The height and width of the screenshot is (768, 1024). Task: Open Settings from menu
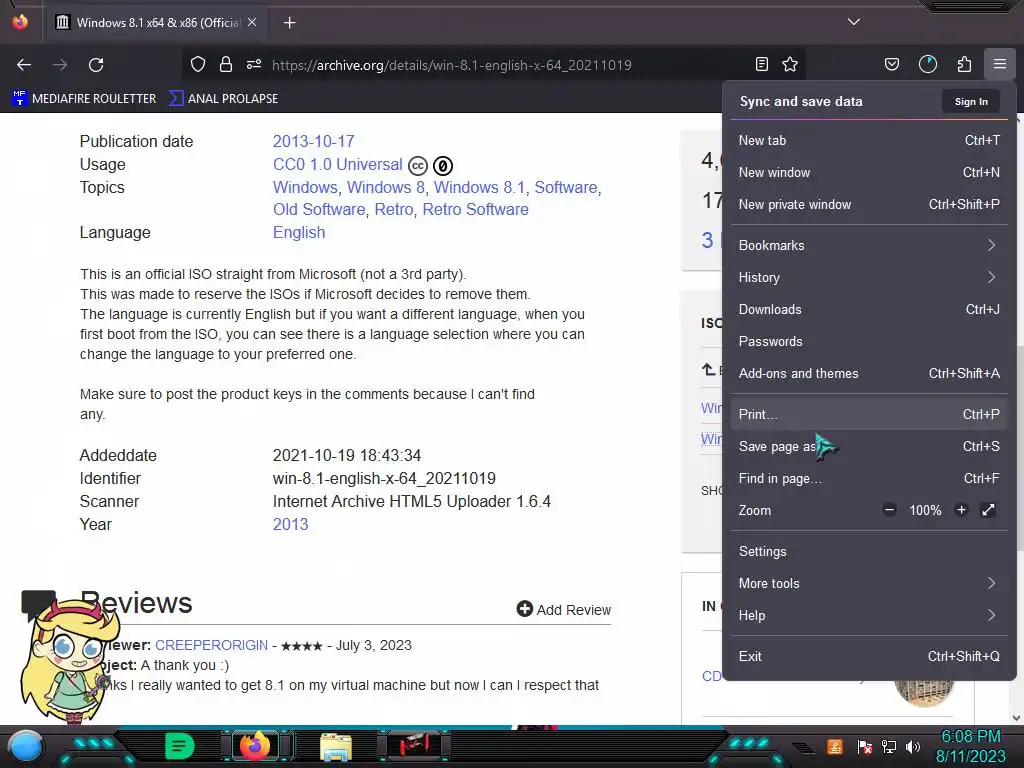(x=869, y=552)
